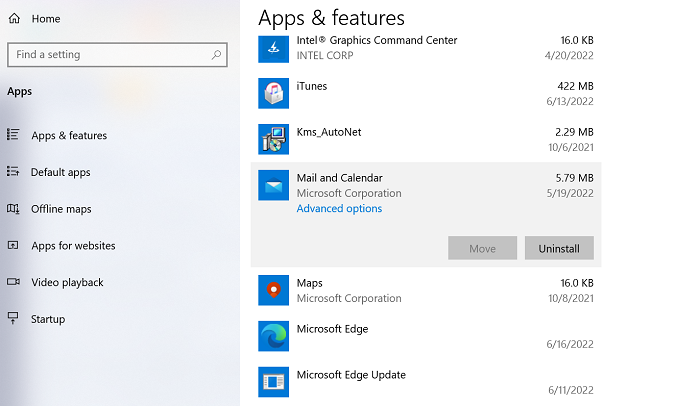Open the Apps & features section
Viewport: 700px width, 406px height.
point(69,135)
